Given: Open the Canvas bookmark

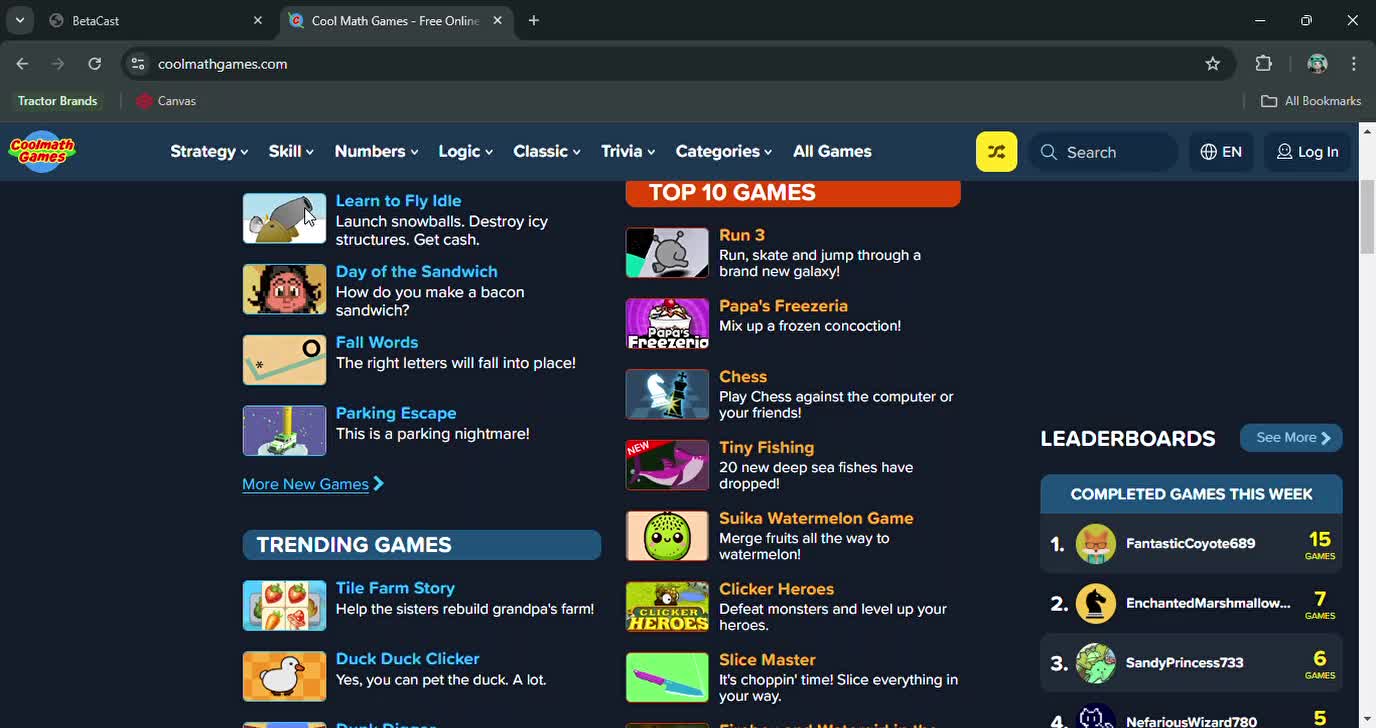Looking at the screenshot, I should (x=166, y=101).
